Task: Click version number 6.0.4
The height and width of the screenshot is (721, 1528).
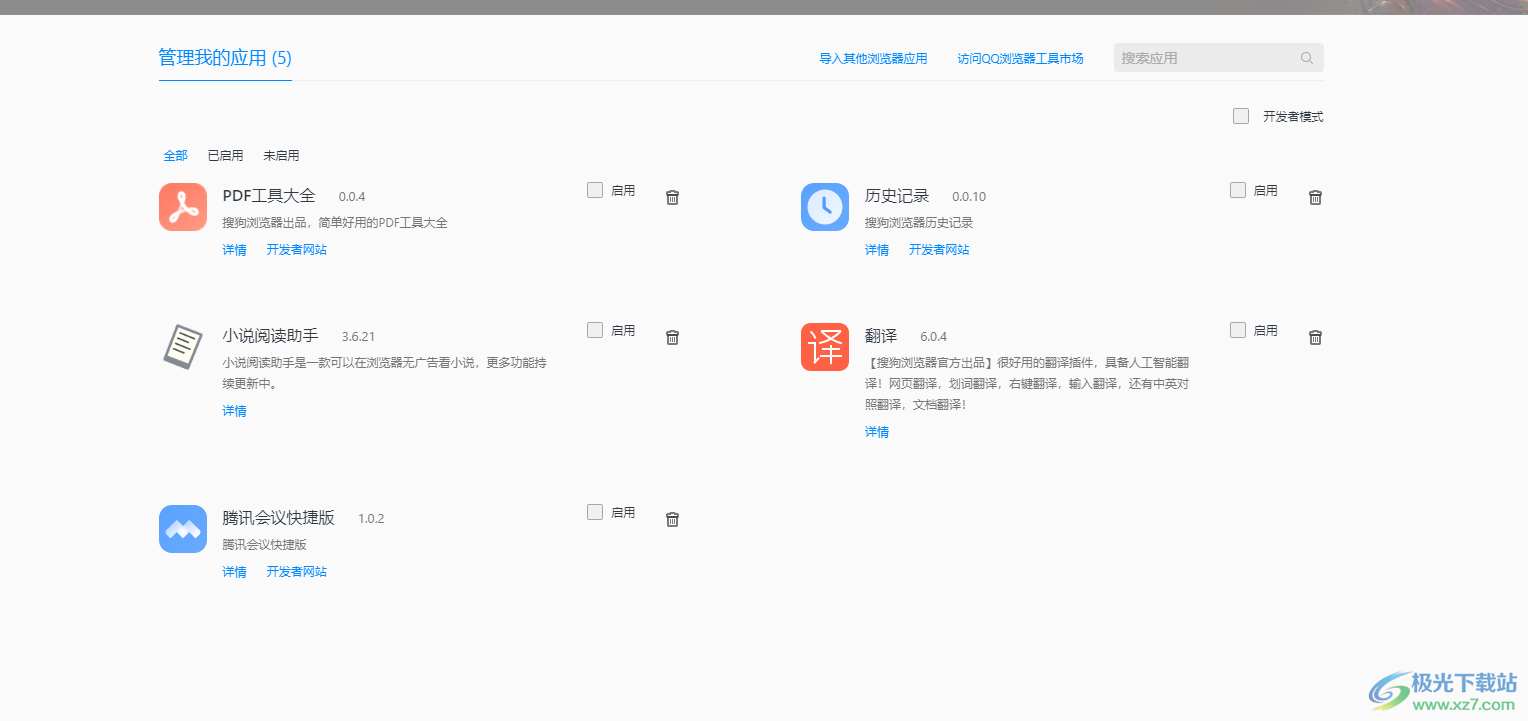Action: [934, 337]
